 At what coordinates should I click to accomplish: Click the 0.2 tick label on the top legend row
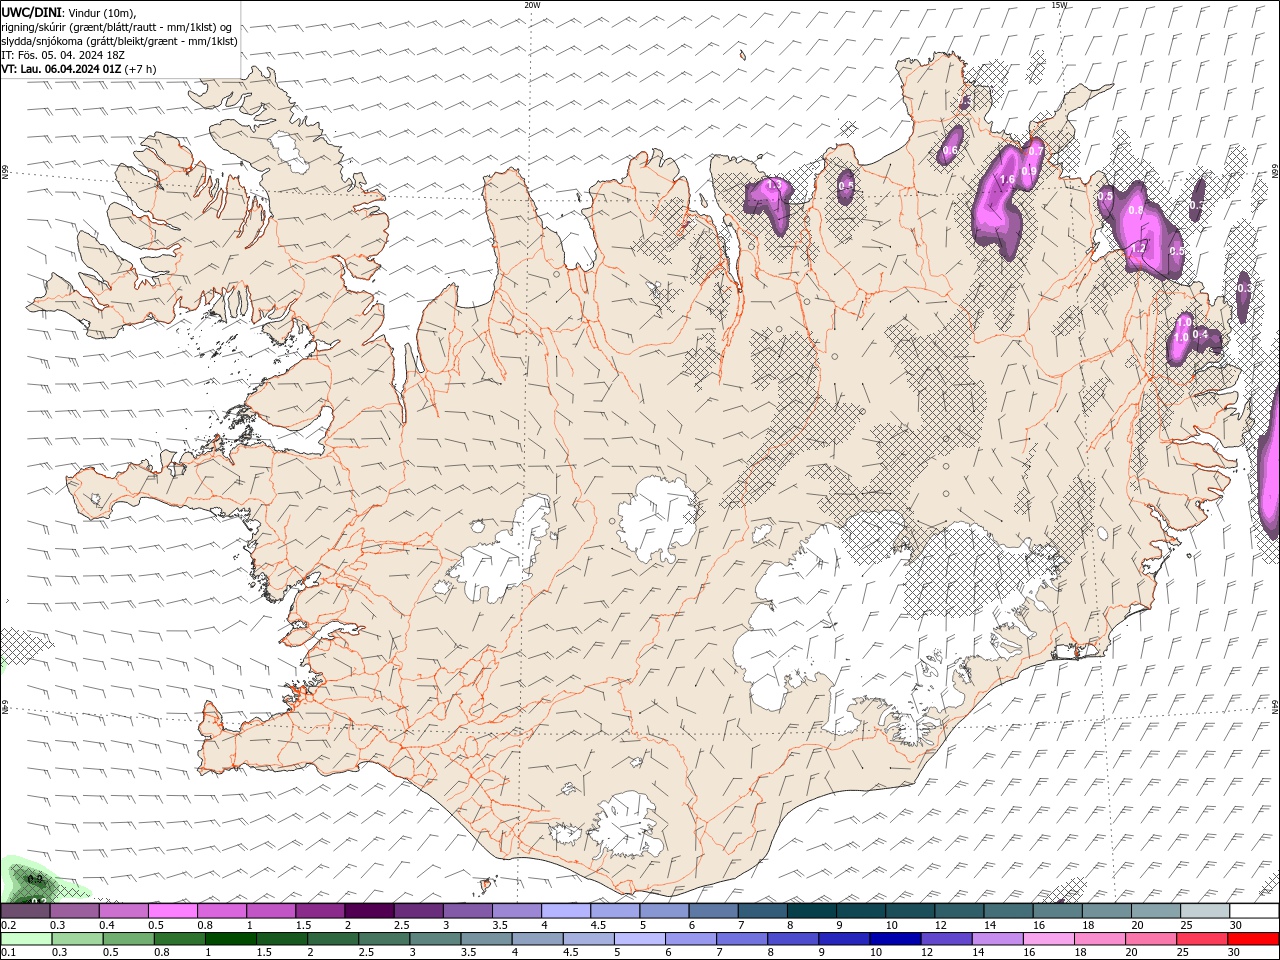click(x=8, y=925)
